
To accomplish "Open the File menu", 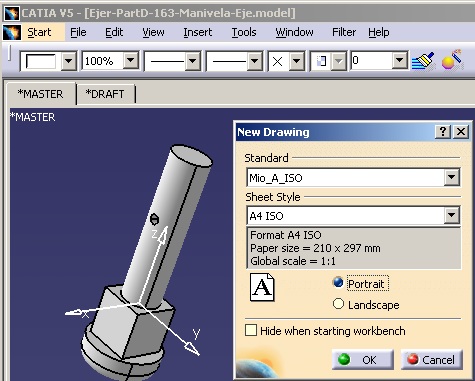I will (78, 32).
